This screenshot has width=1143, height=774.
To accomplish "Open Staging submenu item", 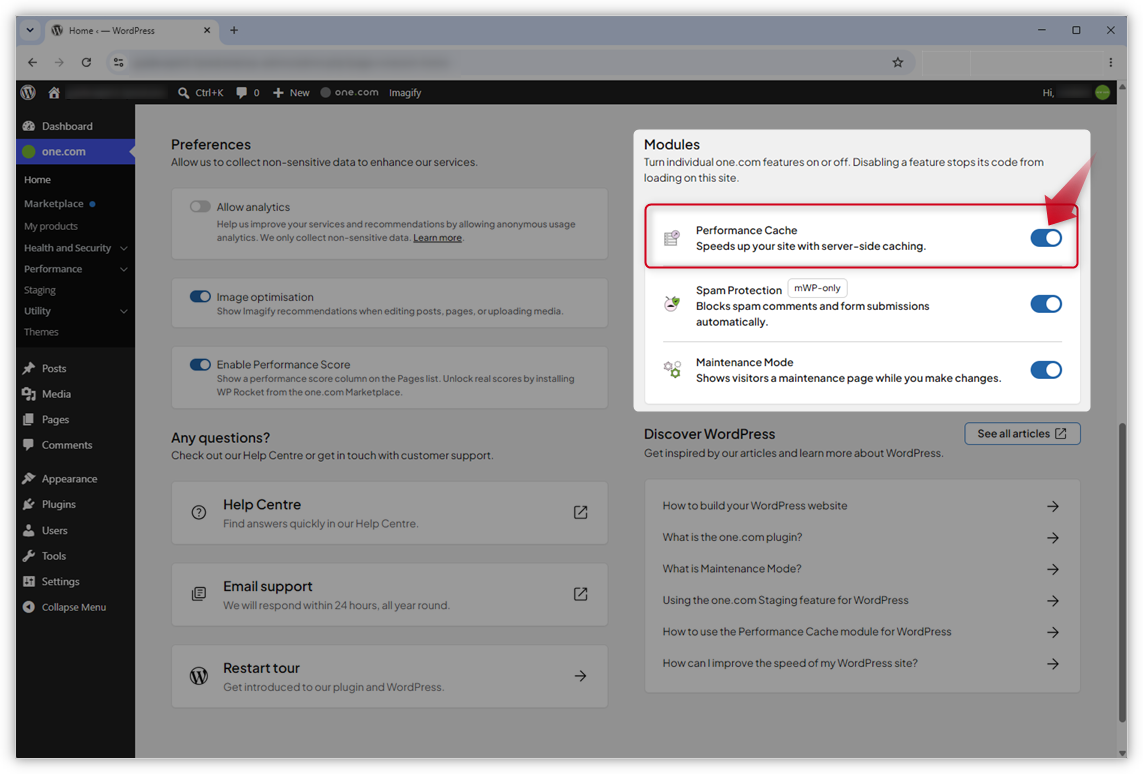I will pyautogui.click(x=39, y=290).
